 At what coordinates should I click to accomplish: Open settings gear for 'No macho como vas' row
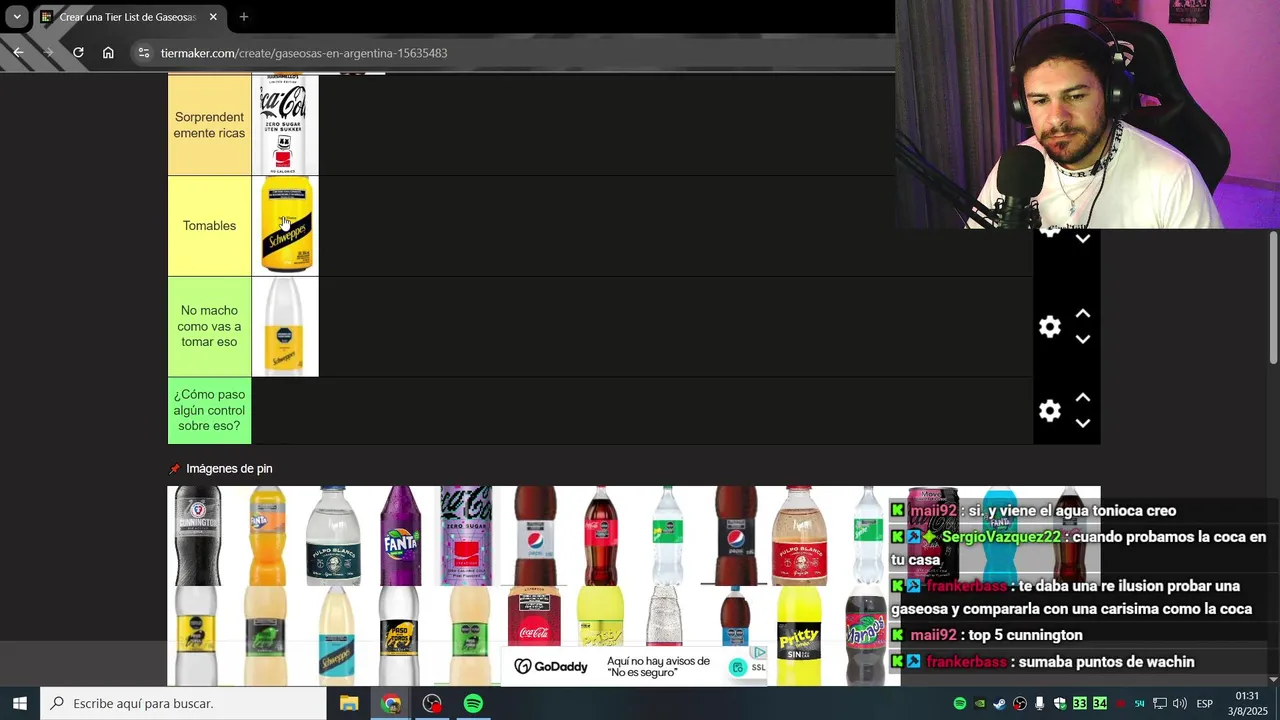(x=1049, y=327)
